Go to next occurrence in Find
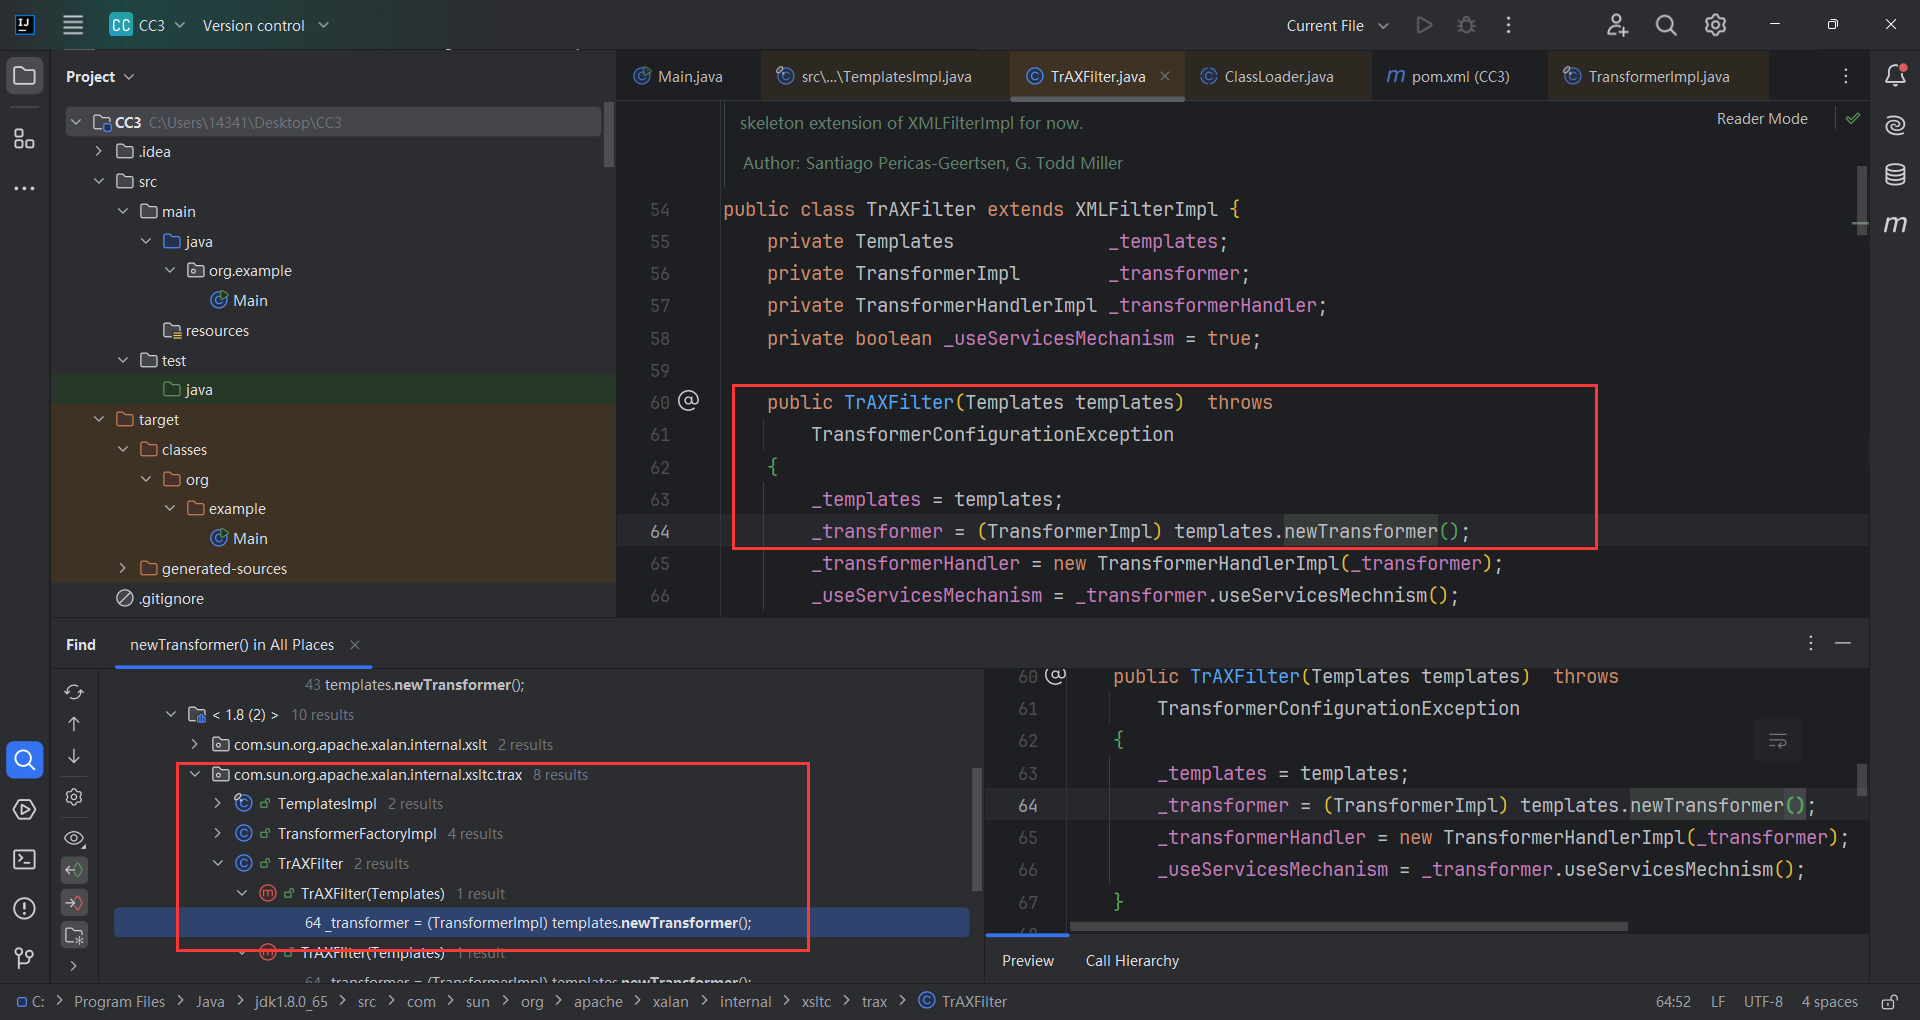Screen dimensions: 1920x1020 point(74,756)
